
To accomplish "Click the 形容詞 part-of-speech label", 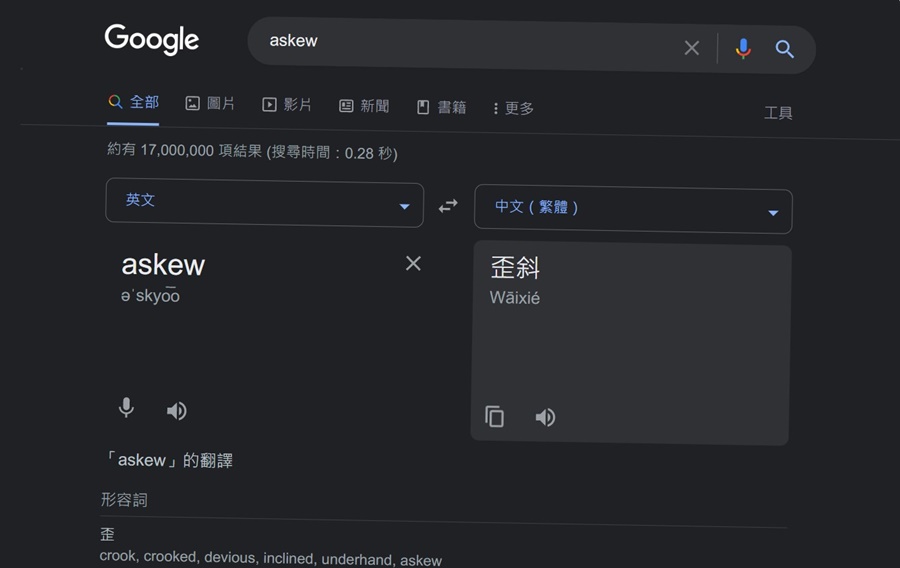I will 124,500.
